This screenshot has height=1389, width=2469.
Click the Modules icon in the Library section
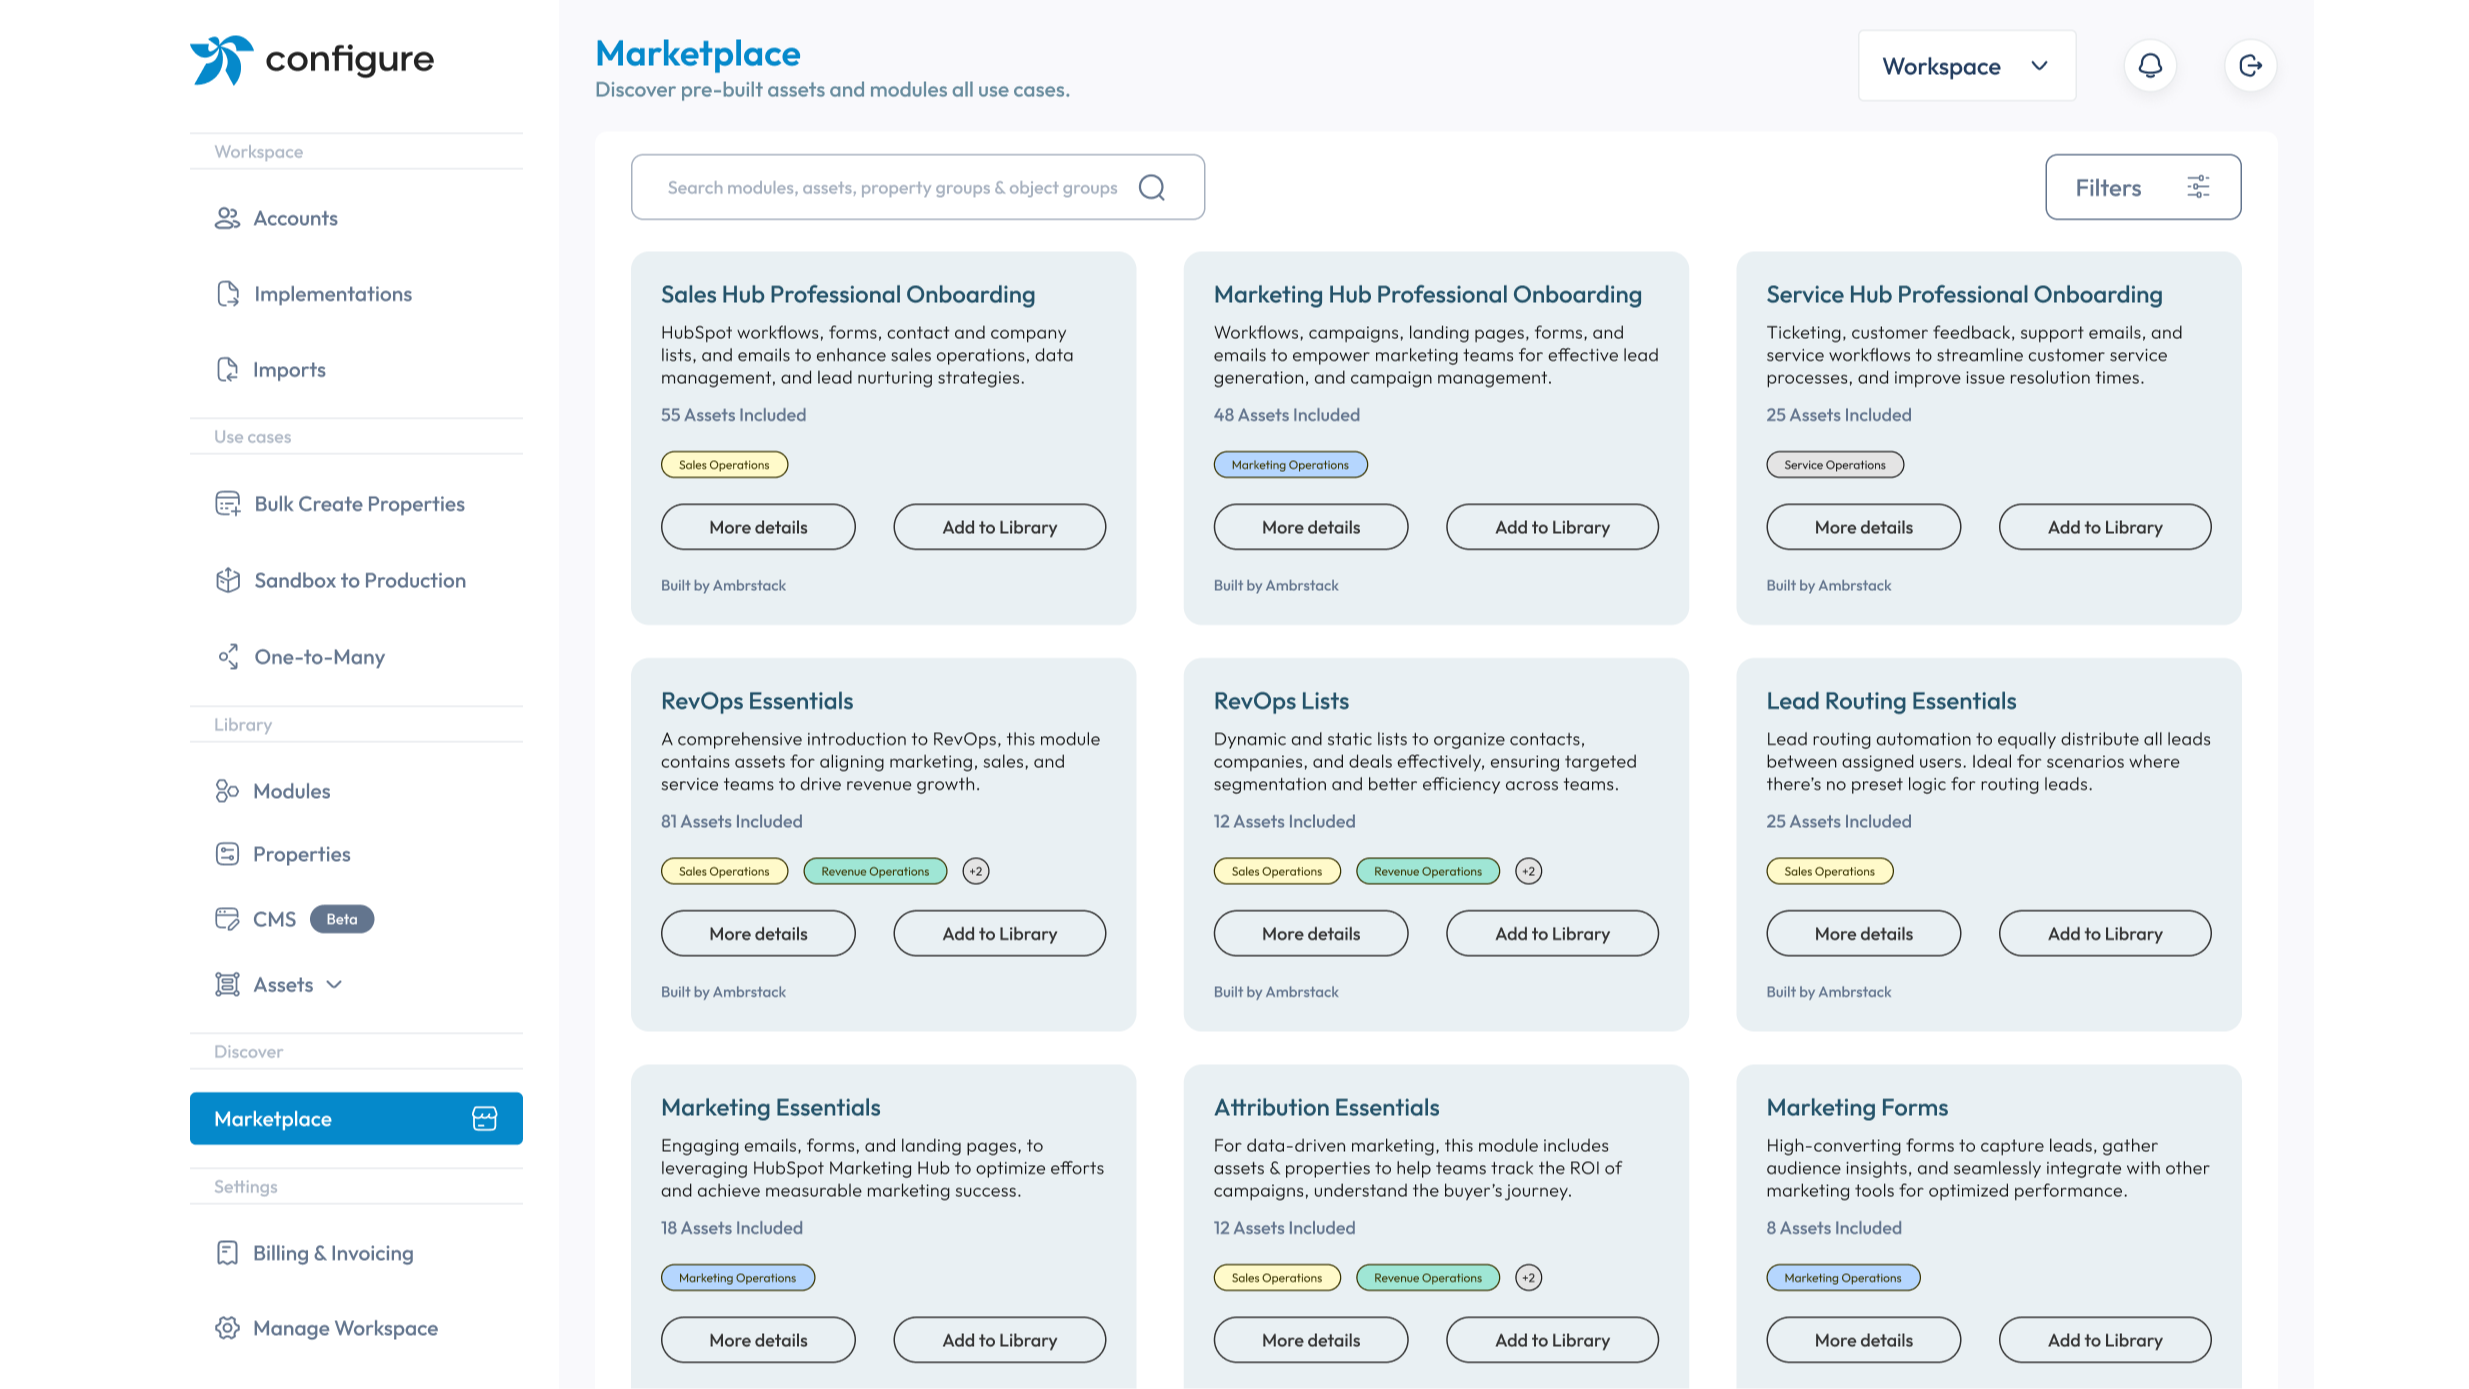[228, 790]
